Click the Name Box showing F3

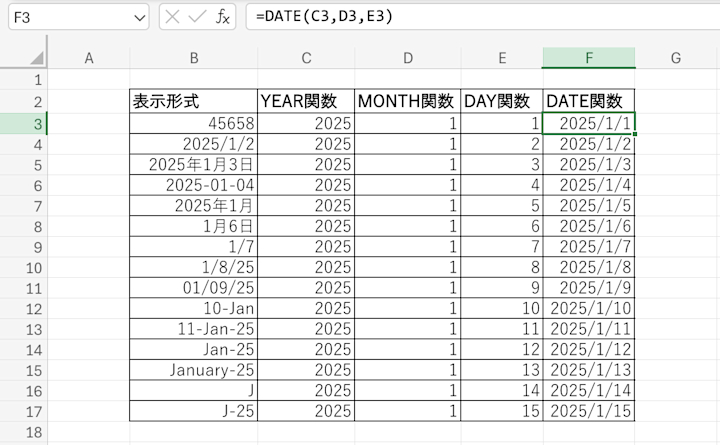click(79, 17)
